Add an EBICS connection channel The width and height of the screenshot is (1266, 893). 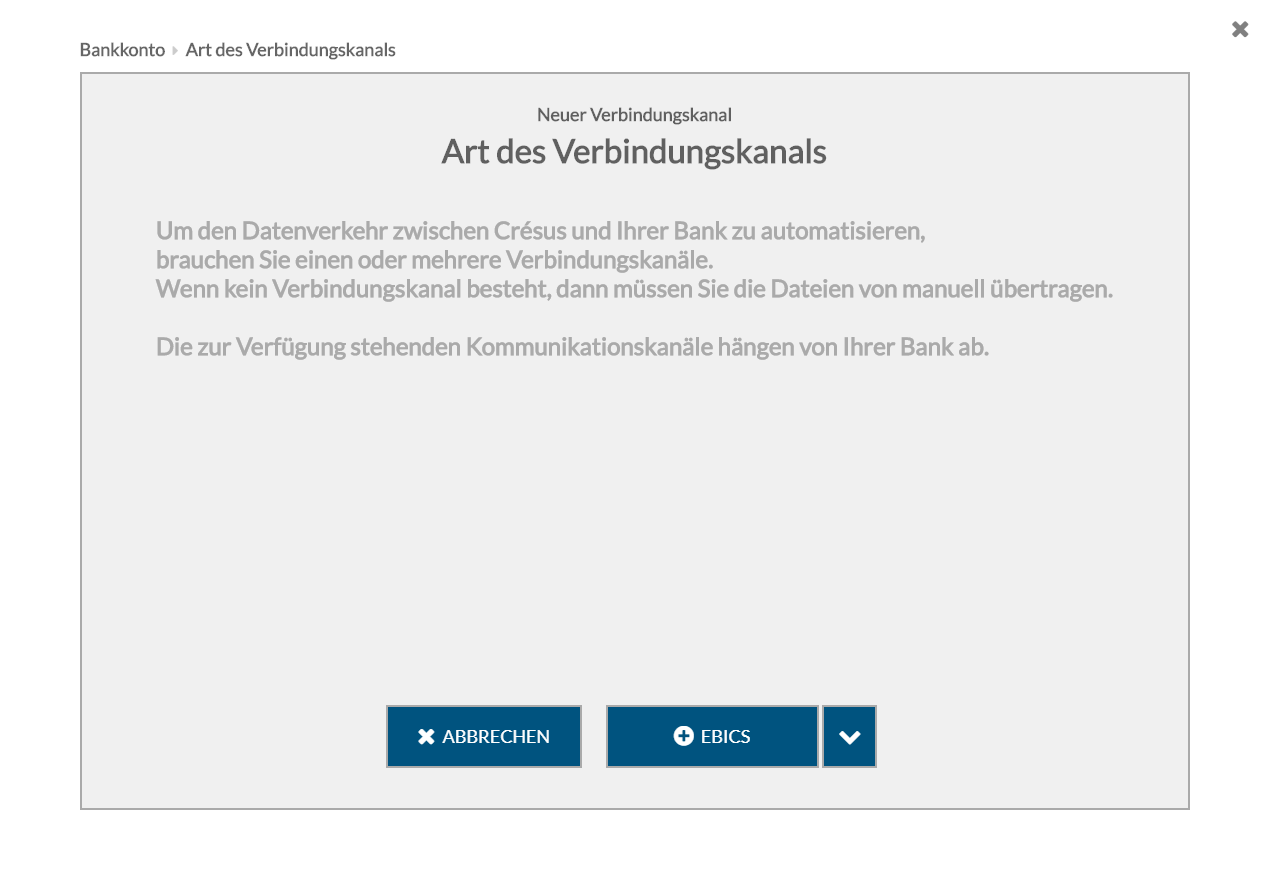point(712,737)
